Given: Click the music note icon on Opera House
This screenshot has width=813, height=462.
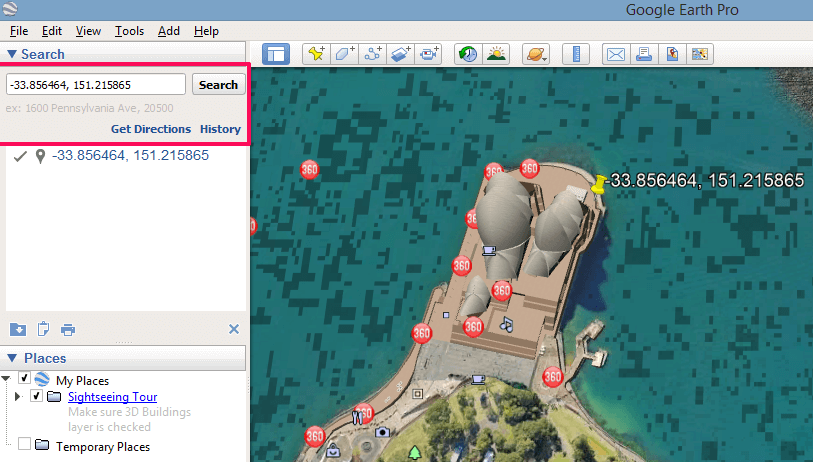Looking at the screenshot, I should click(x=506, y=325).
